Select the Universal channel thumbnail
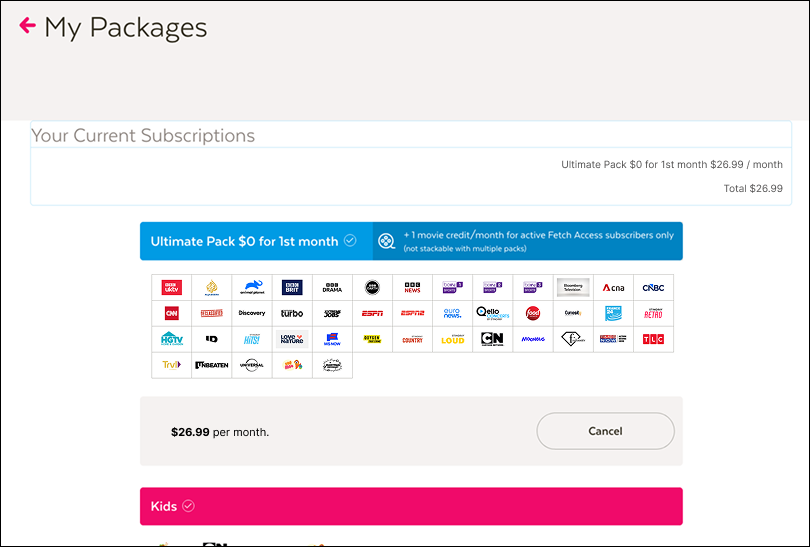810x547 pixels. (252, 365)
